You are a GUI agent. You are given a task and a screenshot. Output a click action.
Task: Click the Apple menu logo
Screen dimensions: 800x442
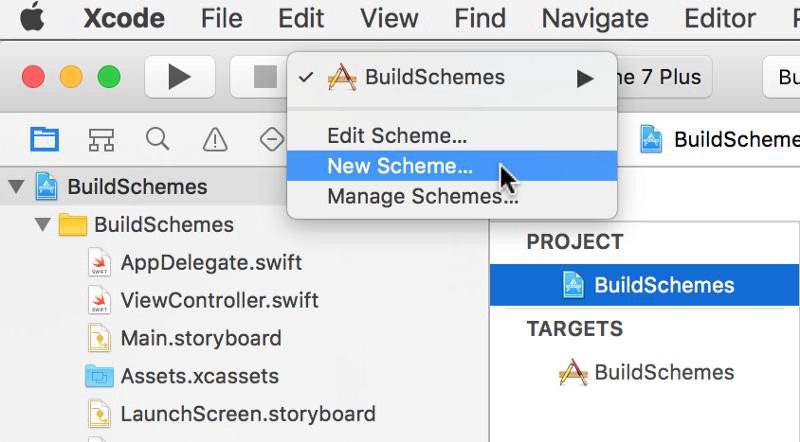coord(33,18)
